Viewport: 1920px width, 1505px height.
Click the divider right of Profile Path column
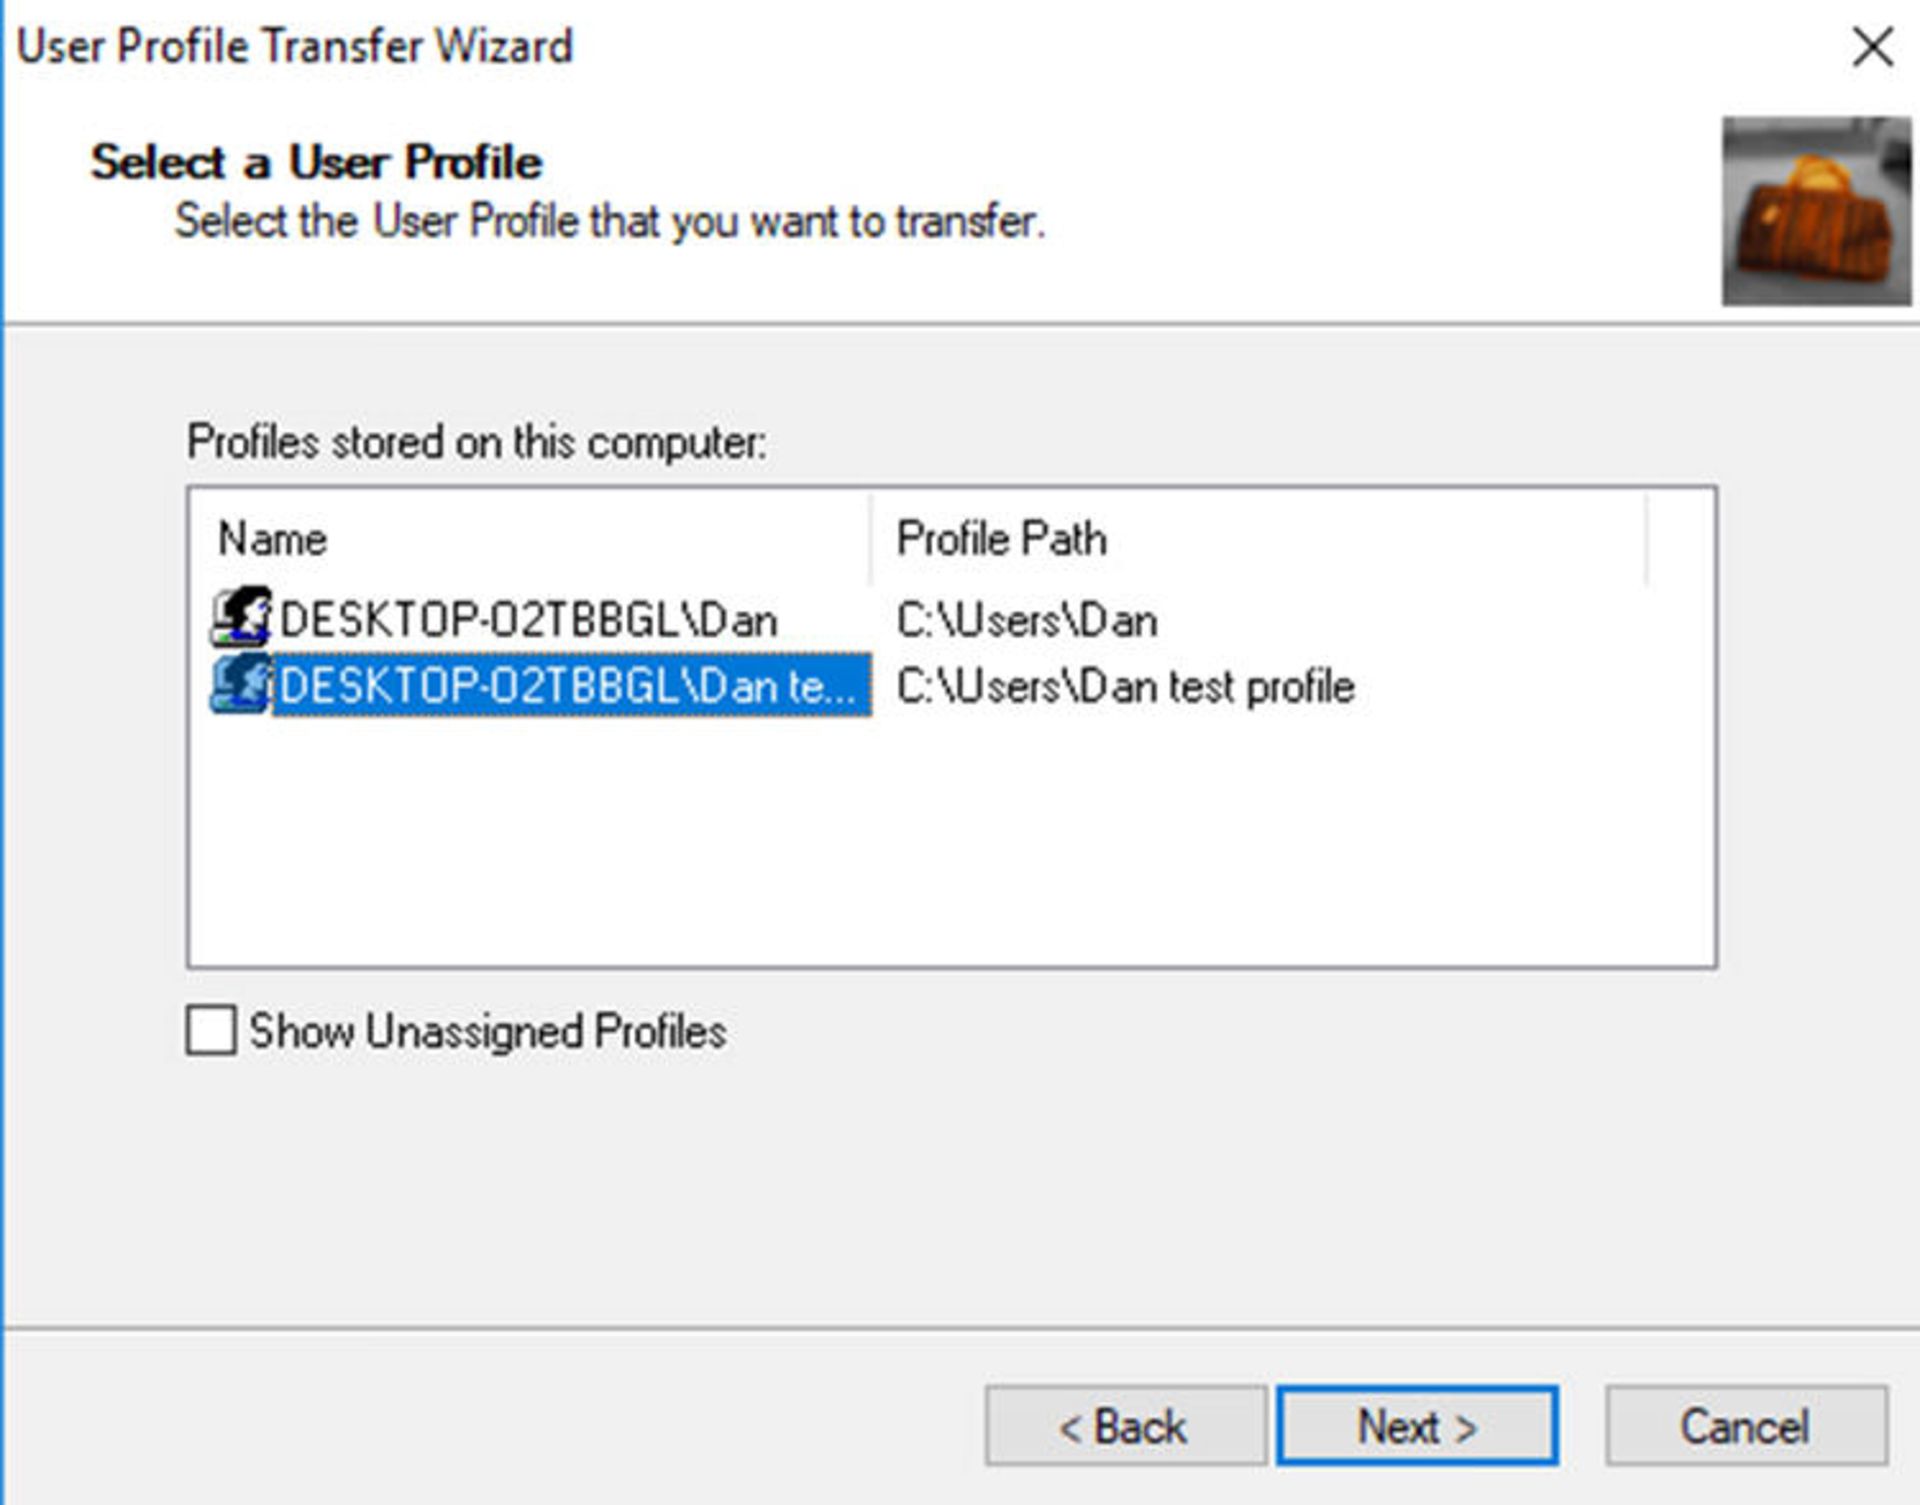coord(1645,538)
